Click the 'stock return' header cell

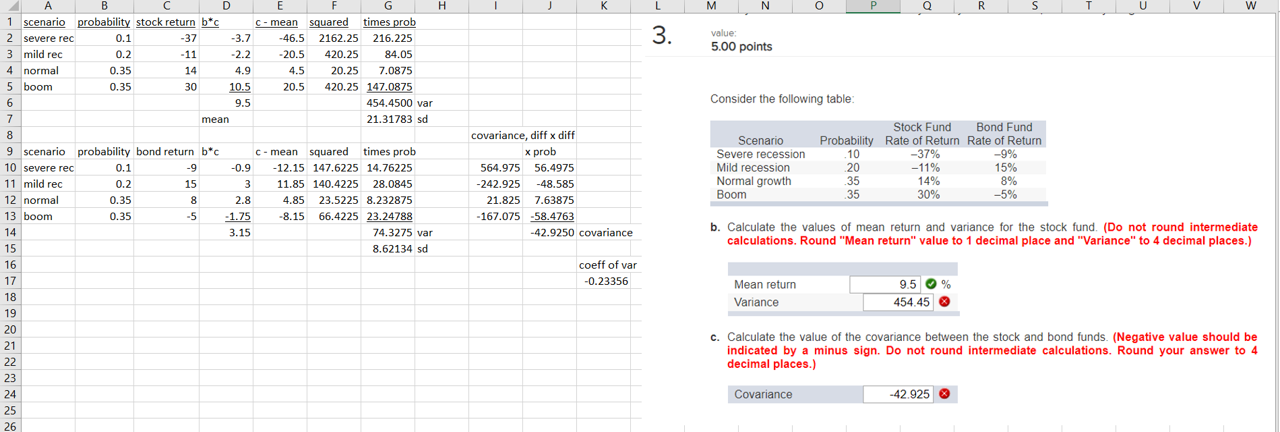click(166, 22)
